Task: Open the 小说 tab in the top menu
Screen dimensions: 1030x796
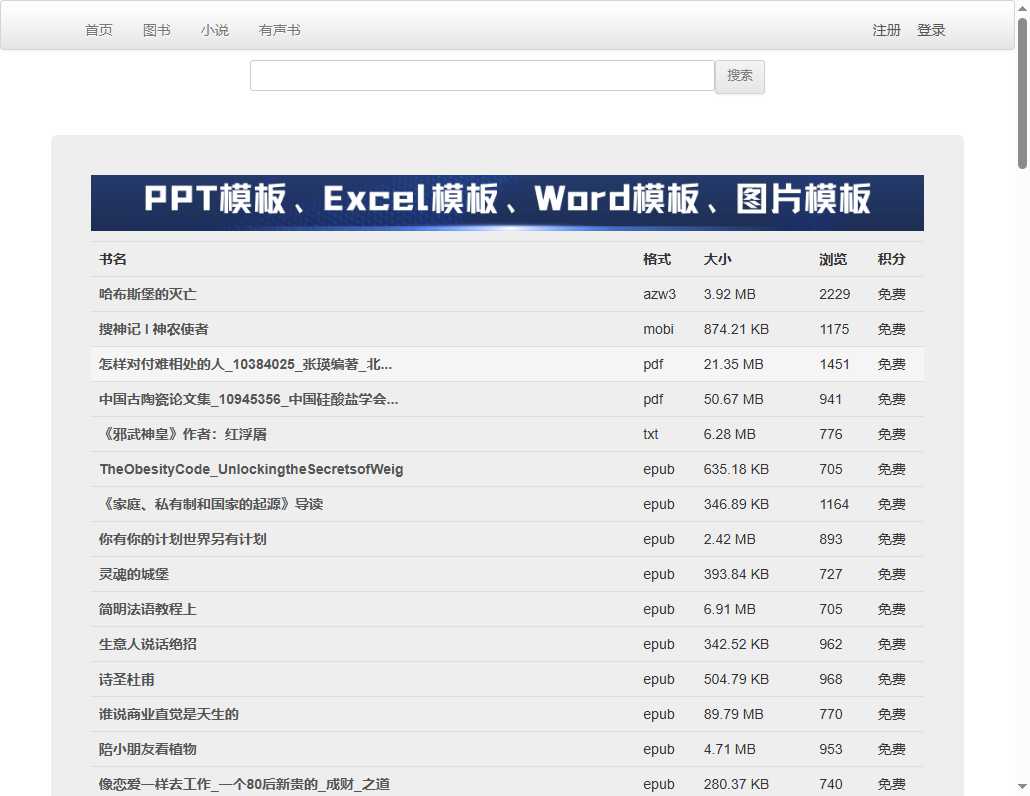Action: (x=215, y=30)
